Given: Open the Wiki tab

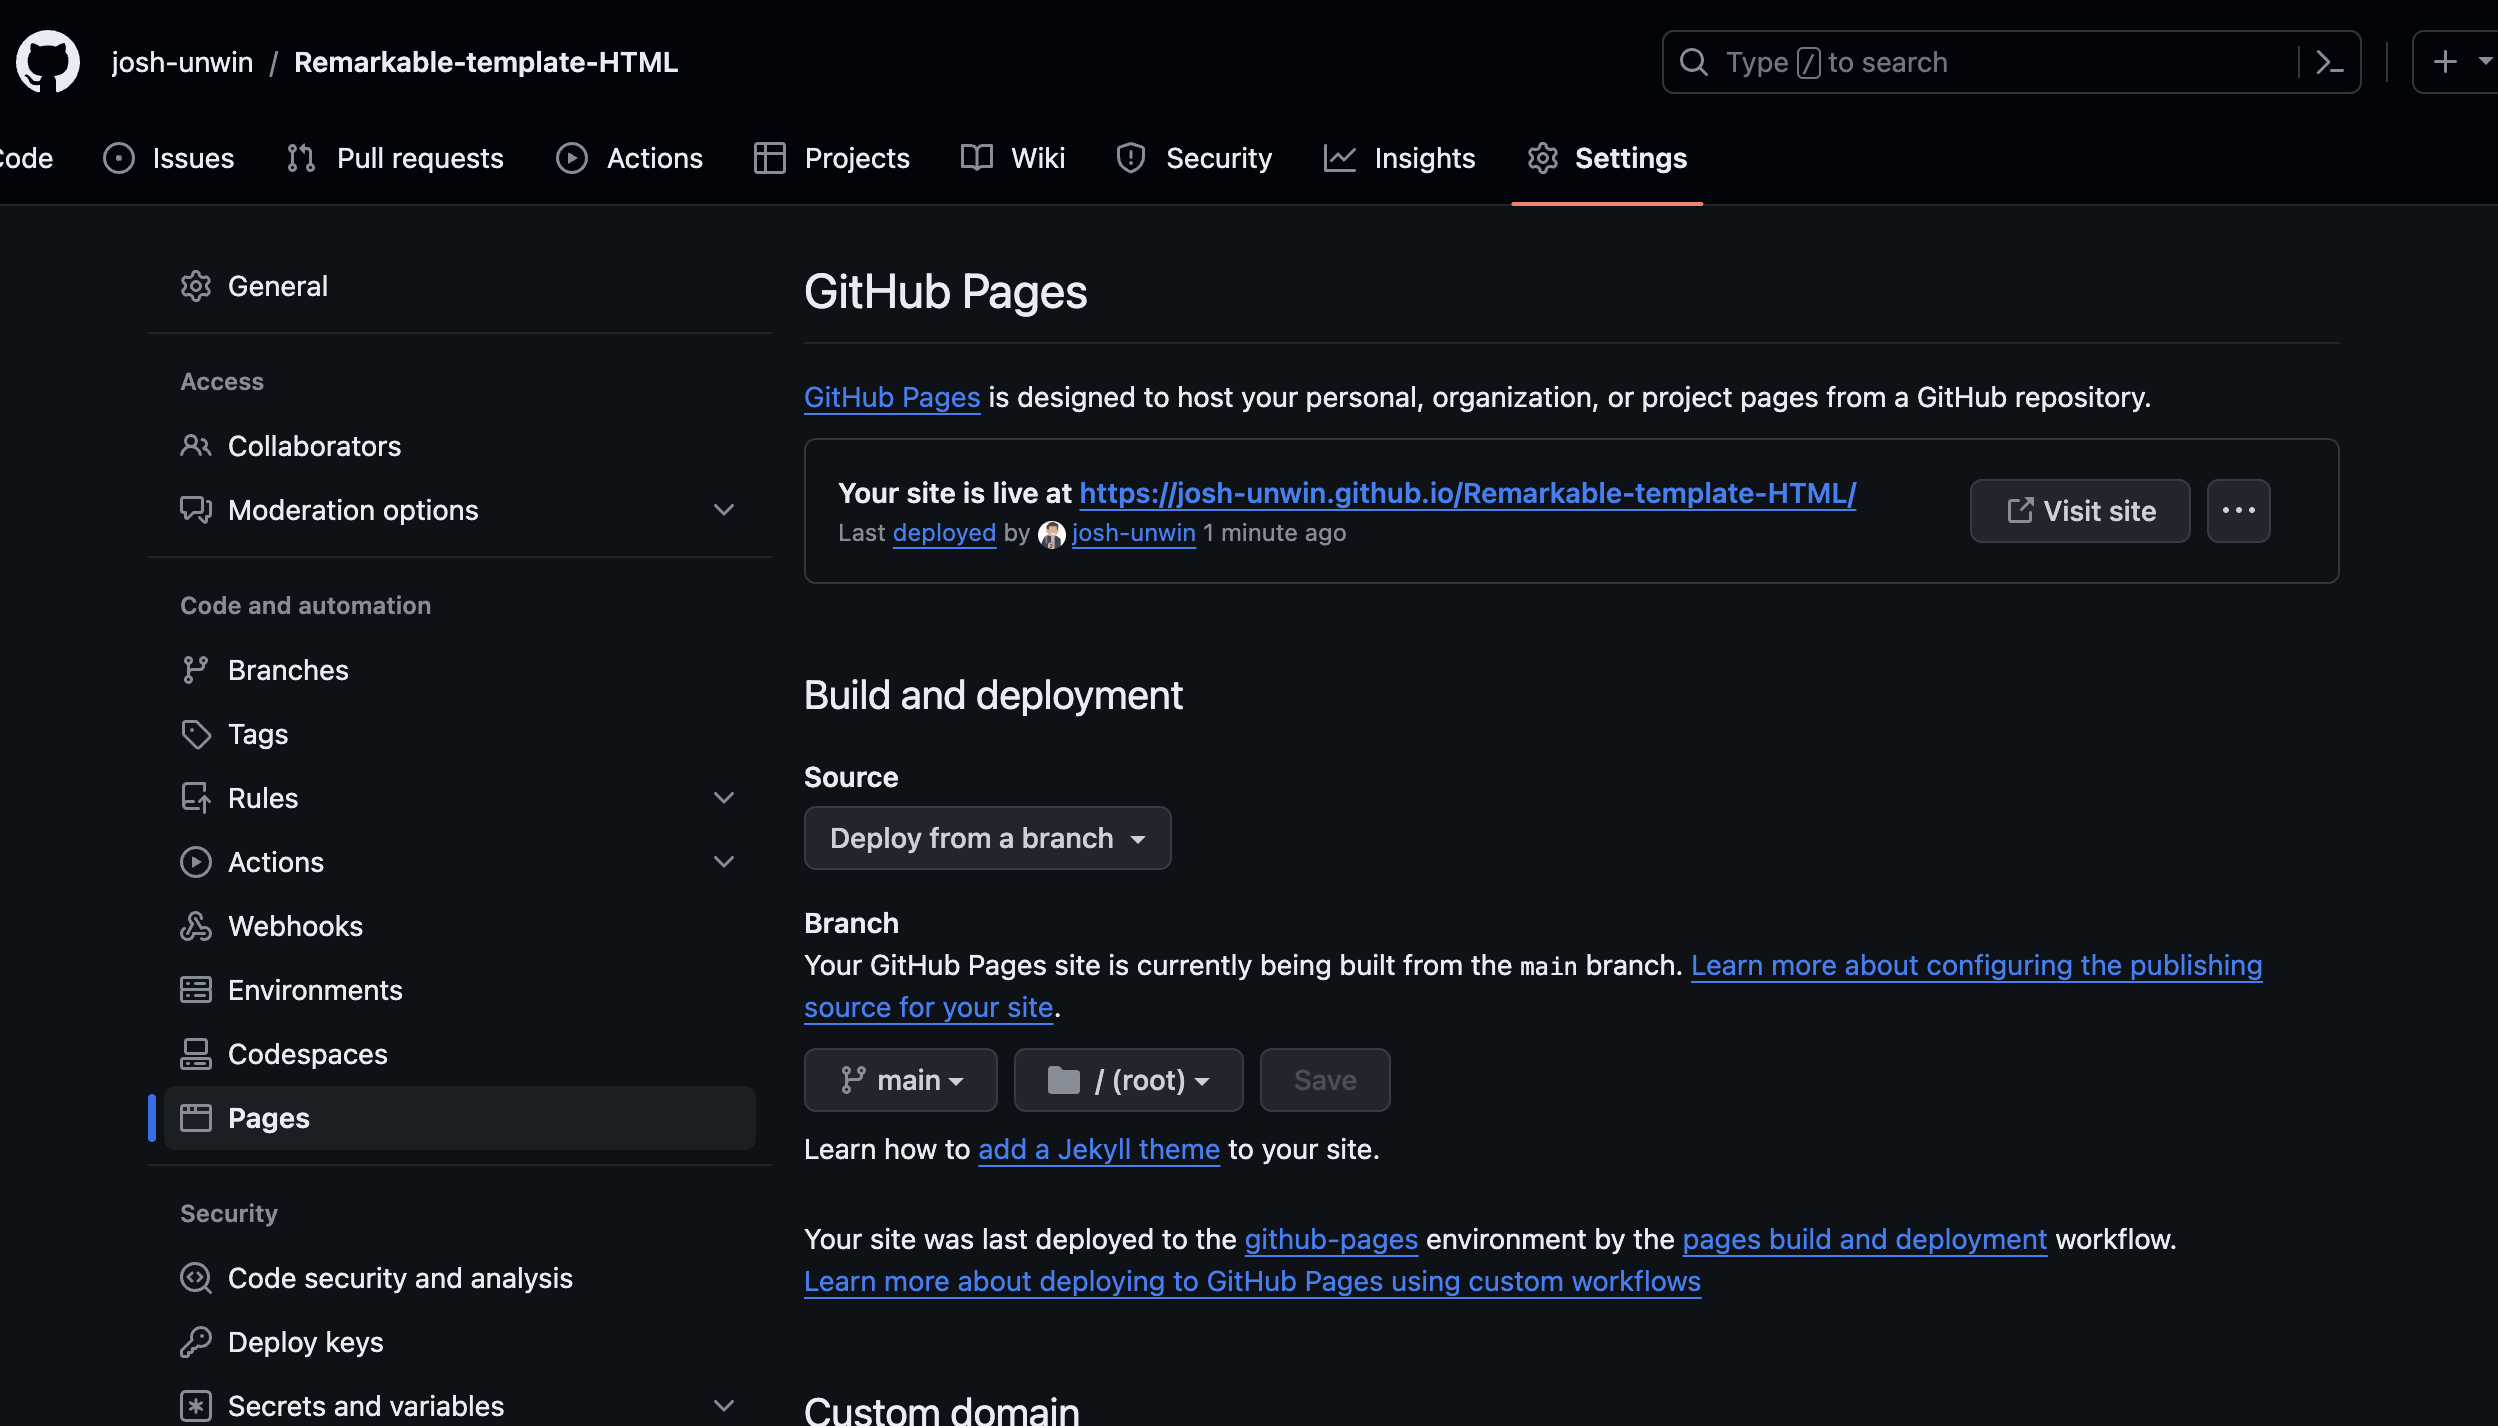Looking at the screenshot, I should 1013,158.
